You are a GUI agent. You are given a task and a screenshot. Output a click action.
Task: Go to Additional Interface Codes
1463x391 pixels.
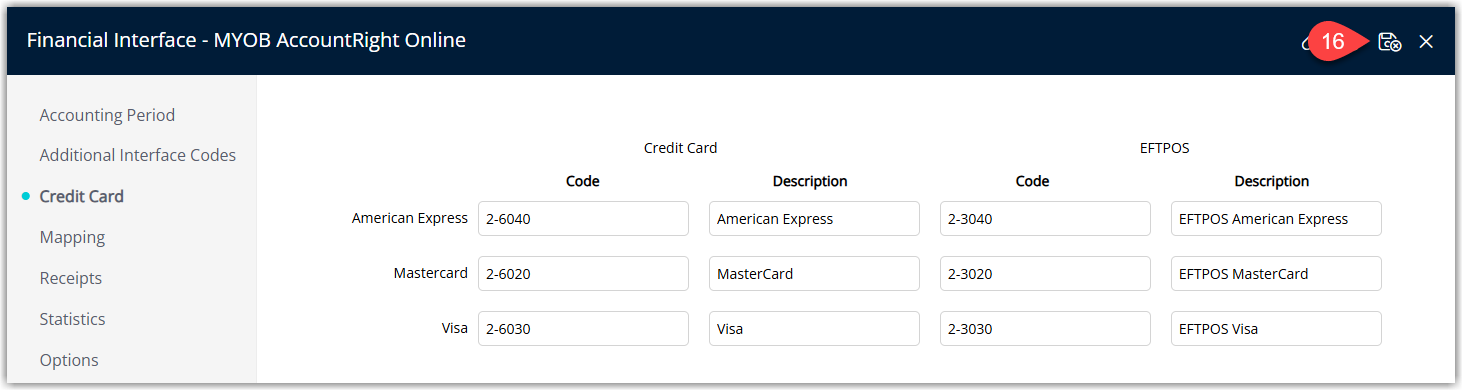click(137, 155)
